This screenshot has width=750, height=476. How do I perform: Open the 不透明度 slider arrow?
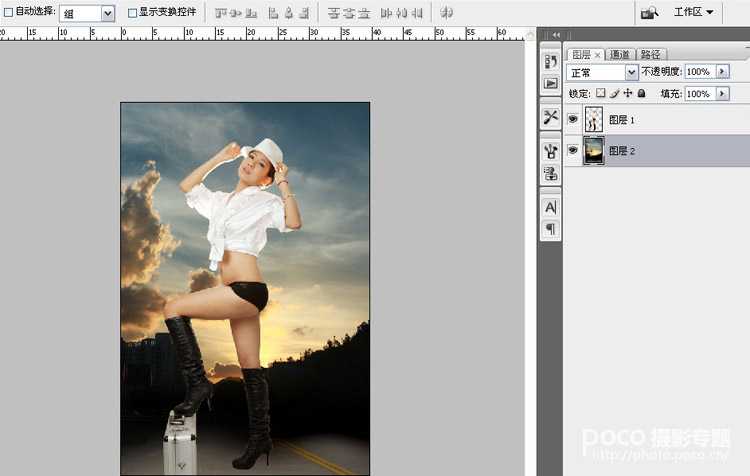click(x=722, y=72)
